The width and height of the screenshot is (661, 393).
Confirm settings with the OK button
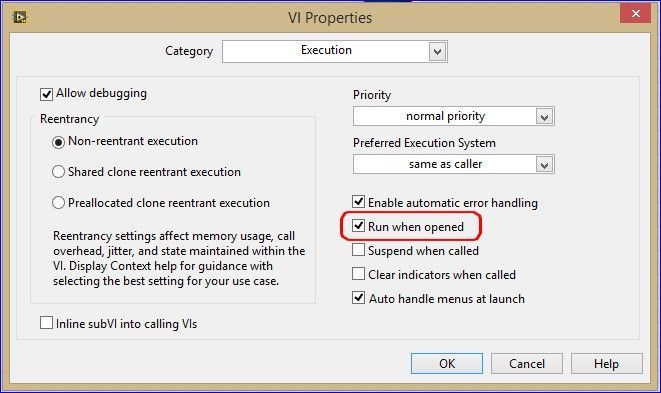point(447,363)
